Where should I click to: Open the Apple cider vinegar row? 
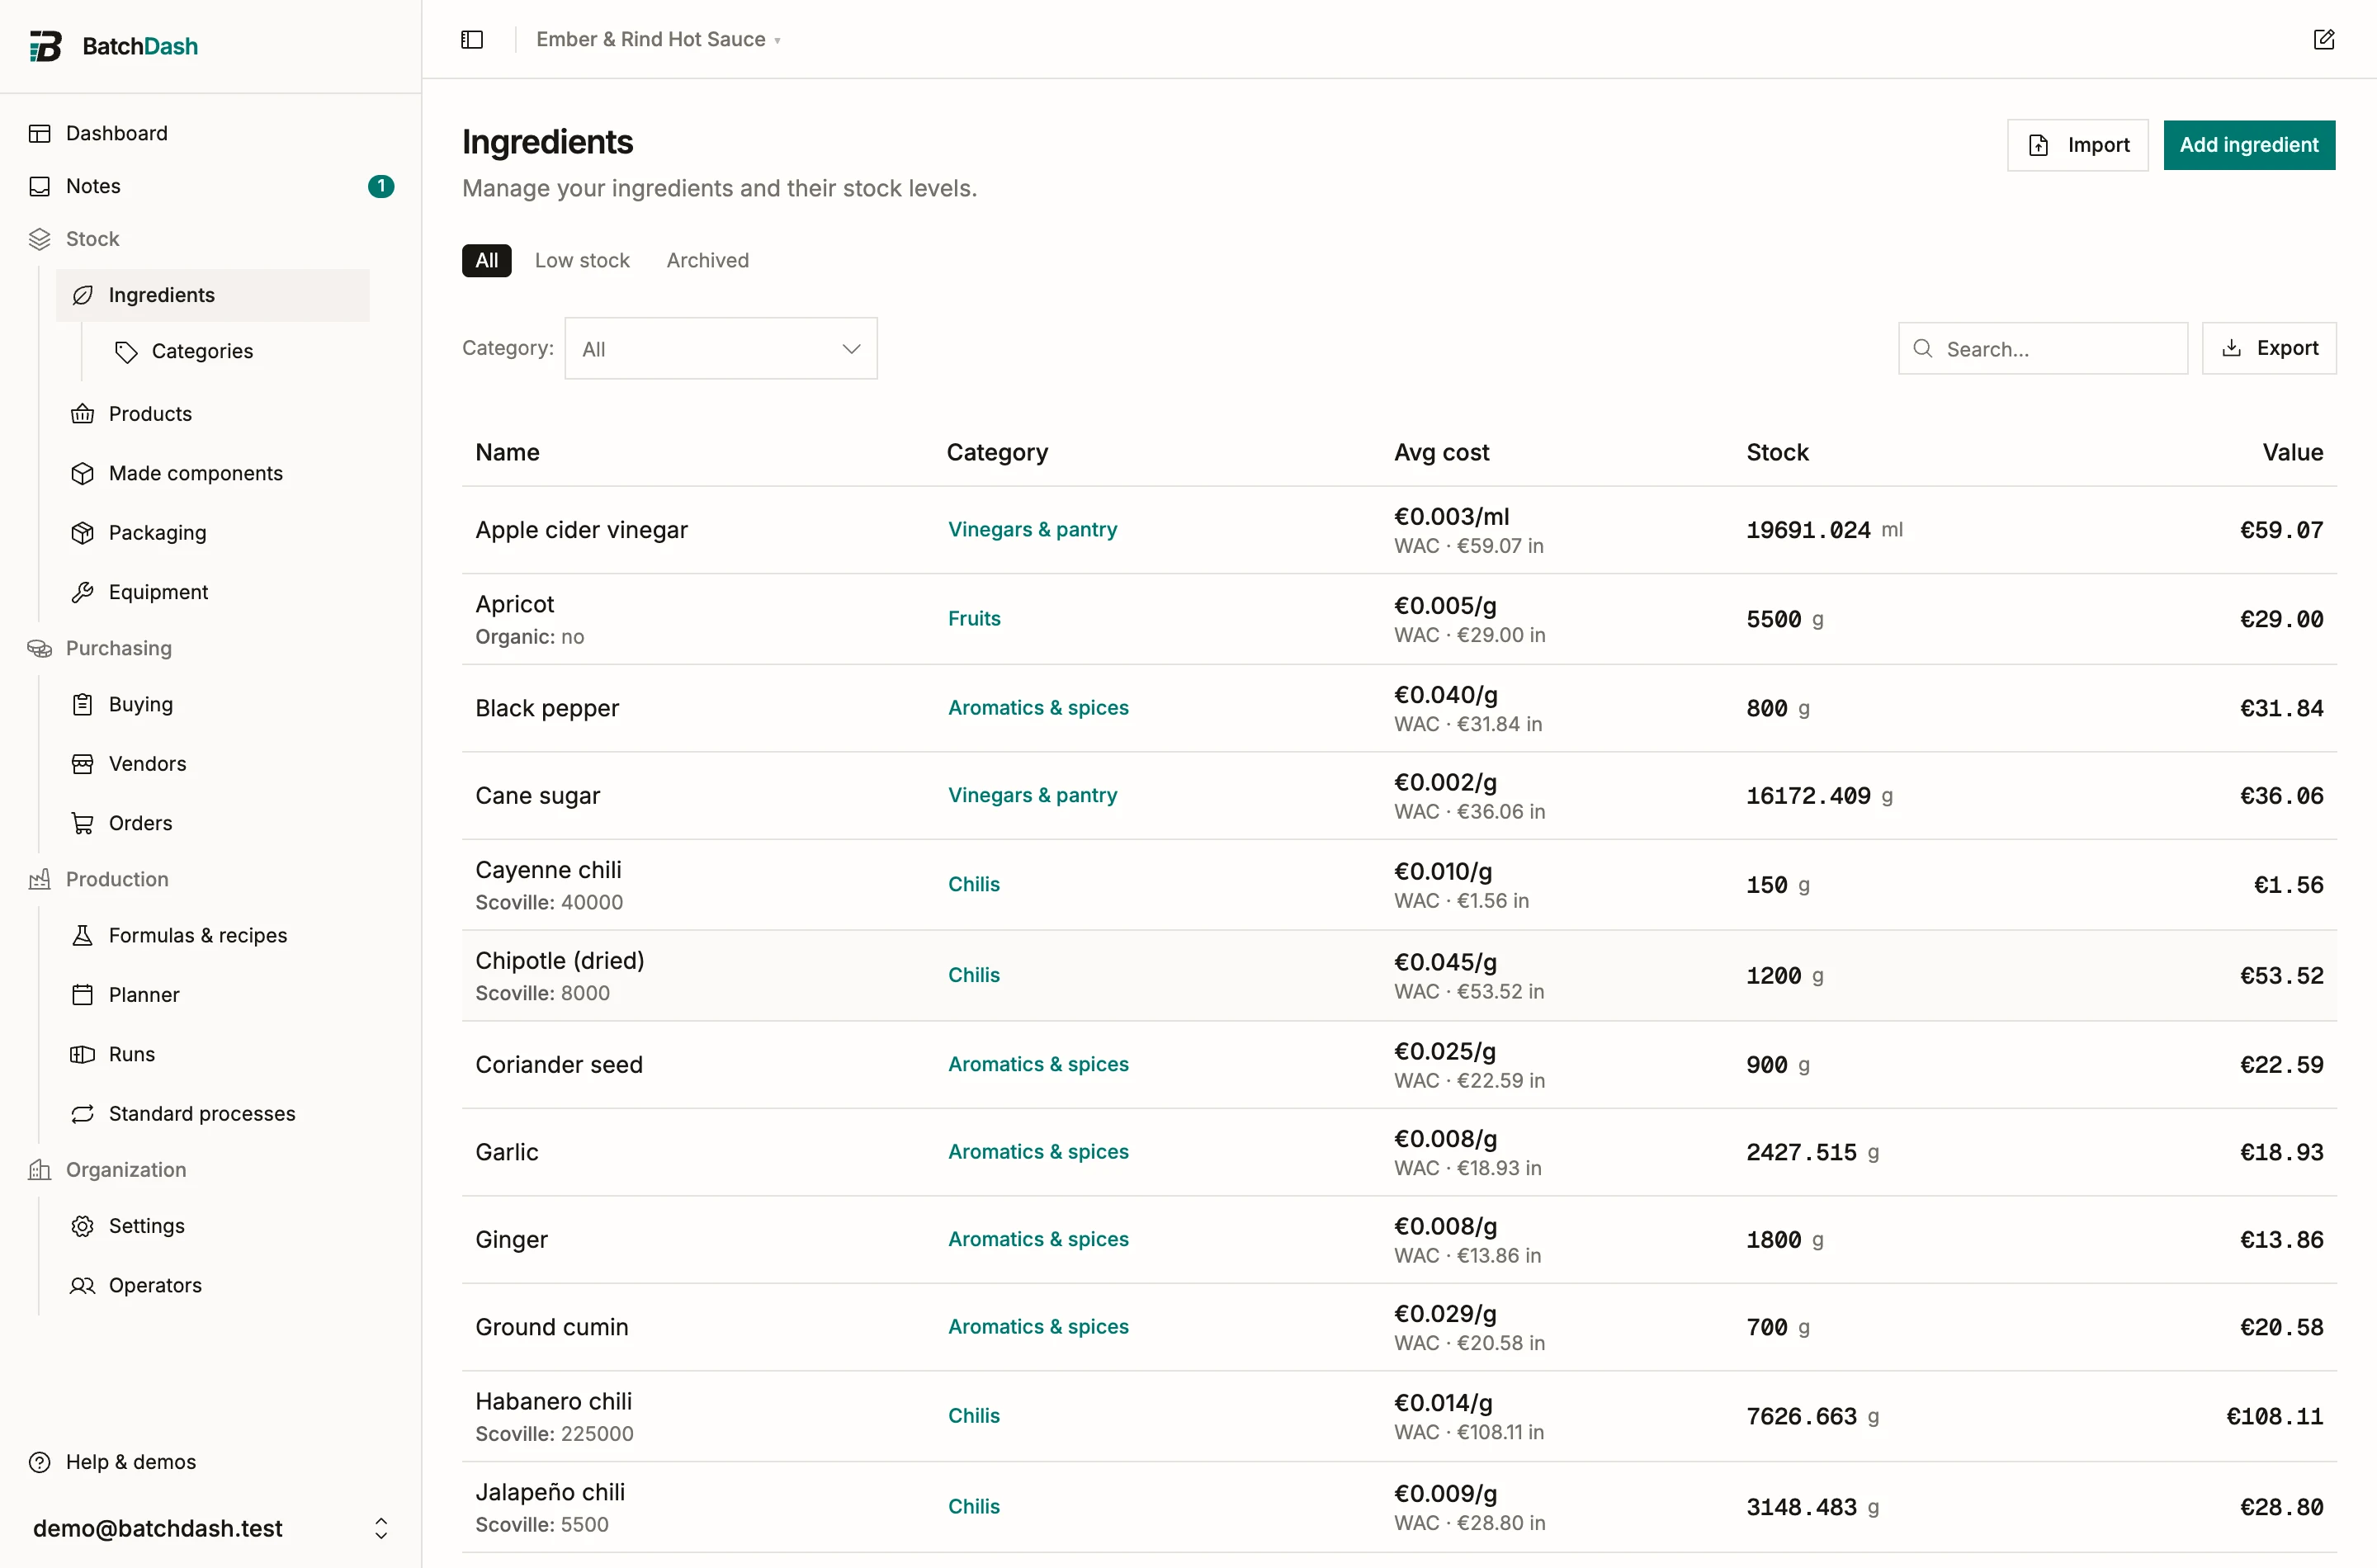pyautogui.click(x=1398, y=530)
